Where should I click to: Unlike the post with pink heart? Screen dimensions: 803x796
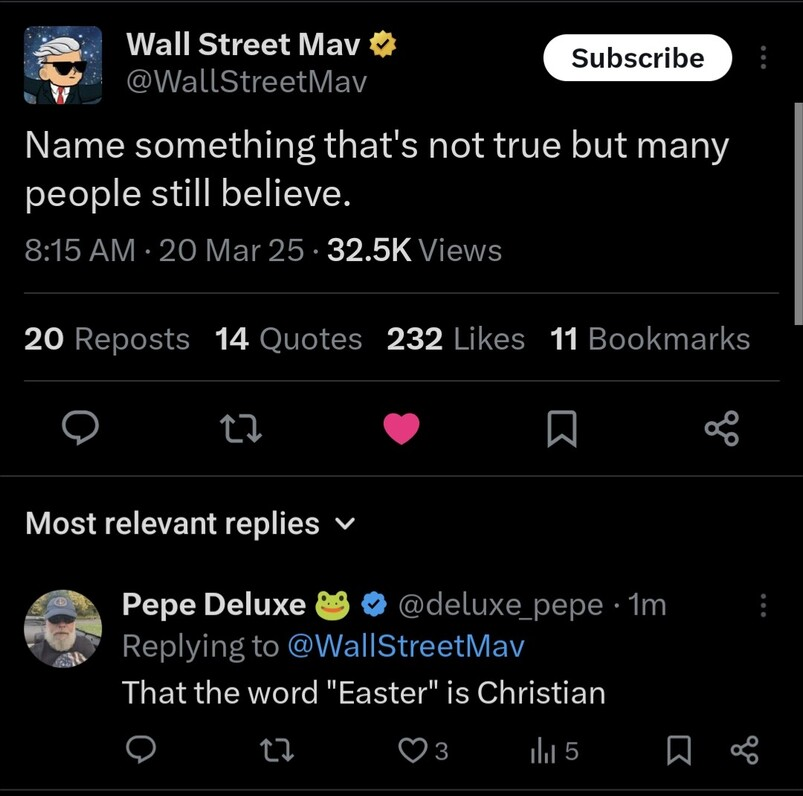(402, 429)
